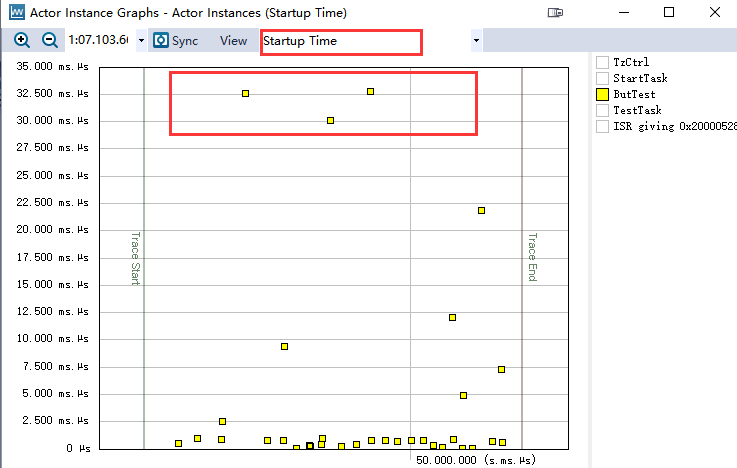Image resolution: width=737 pixels, height=468 pixels.
Task: Open the View menu
Action: (x=234, y=41)
